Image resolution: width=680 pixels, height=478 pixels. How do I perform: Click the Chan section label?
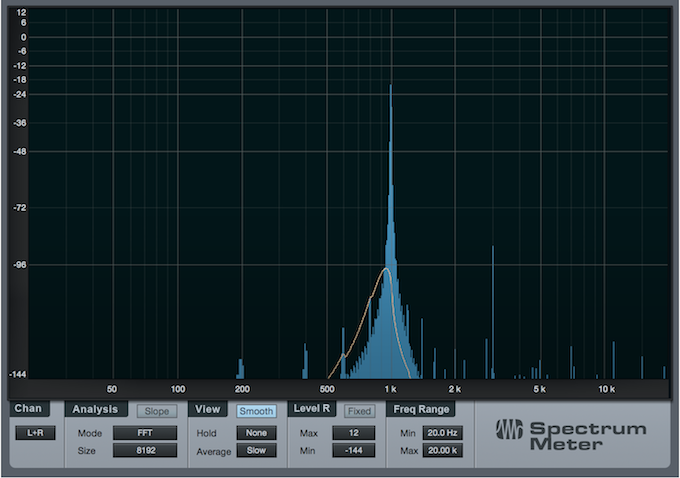pos(28,409)
